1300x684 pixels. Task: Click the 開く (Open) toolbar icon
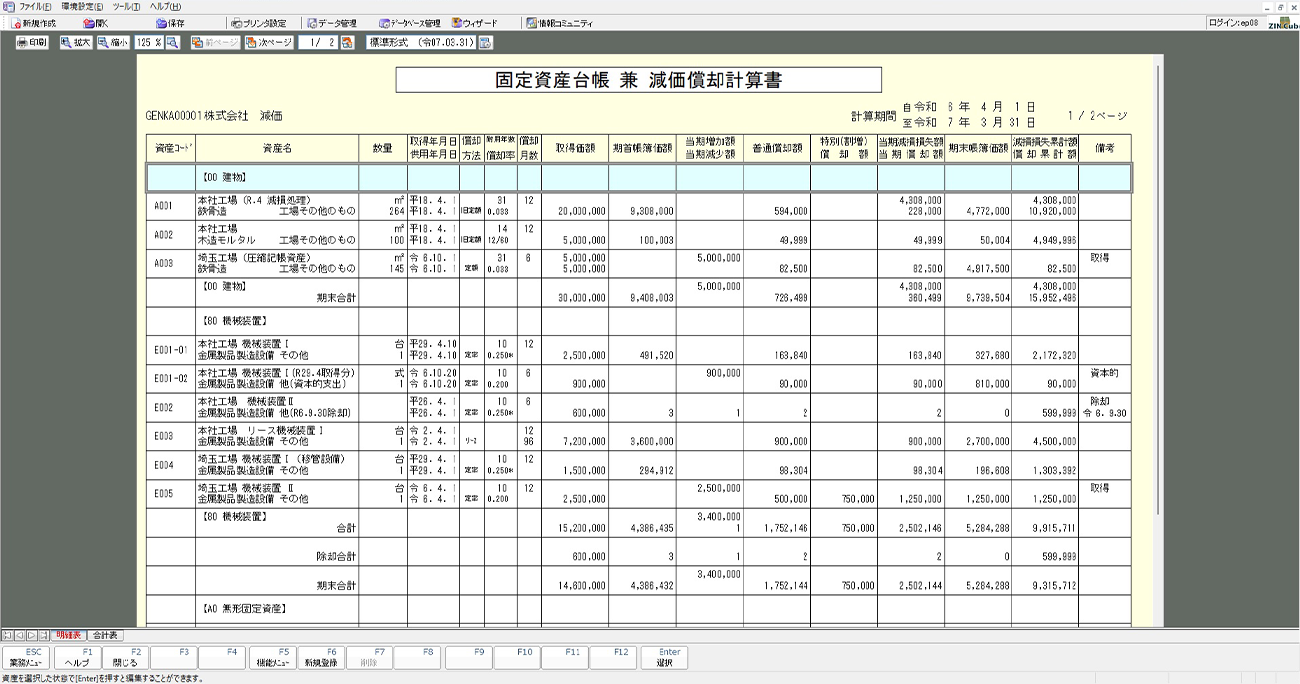point(96,23)
